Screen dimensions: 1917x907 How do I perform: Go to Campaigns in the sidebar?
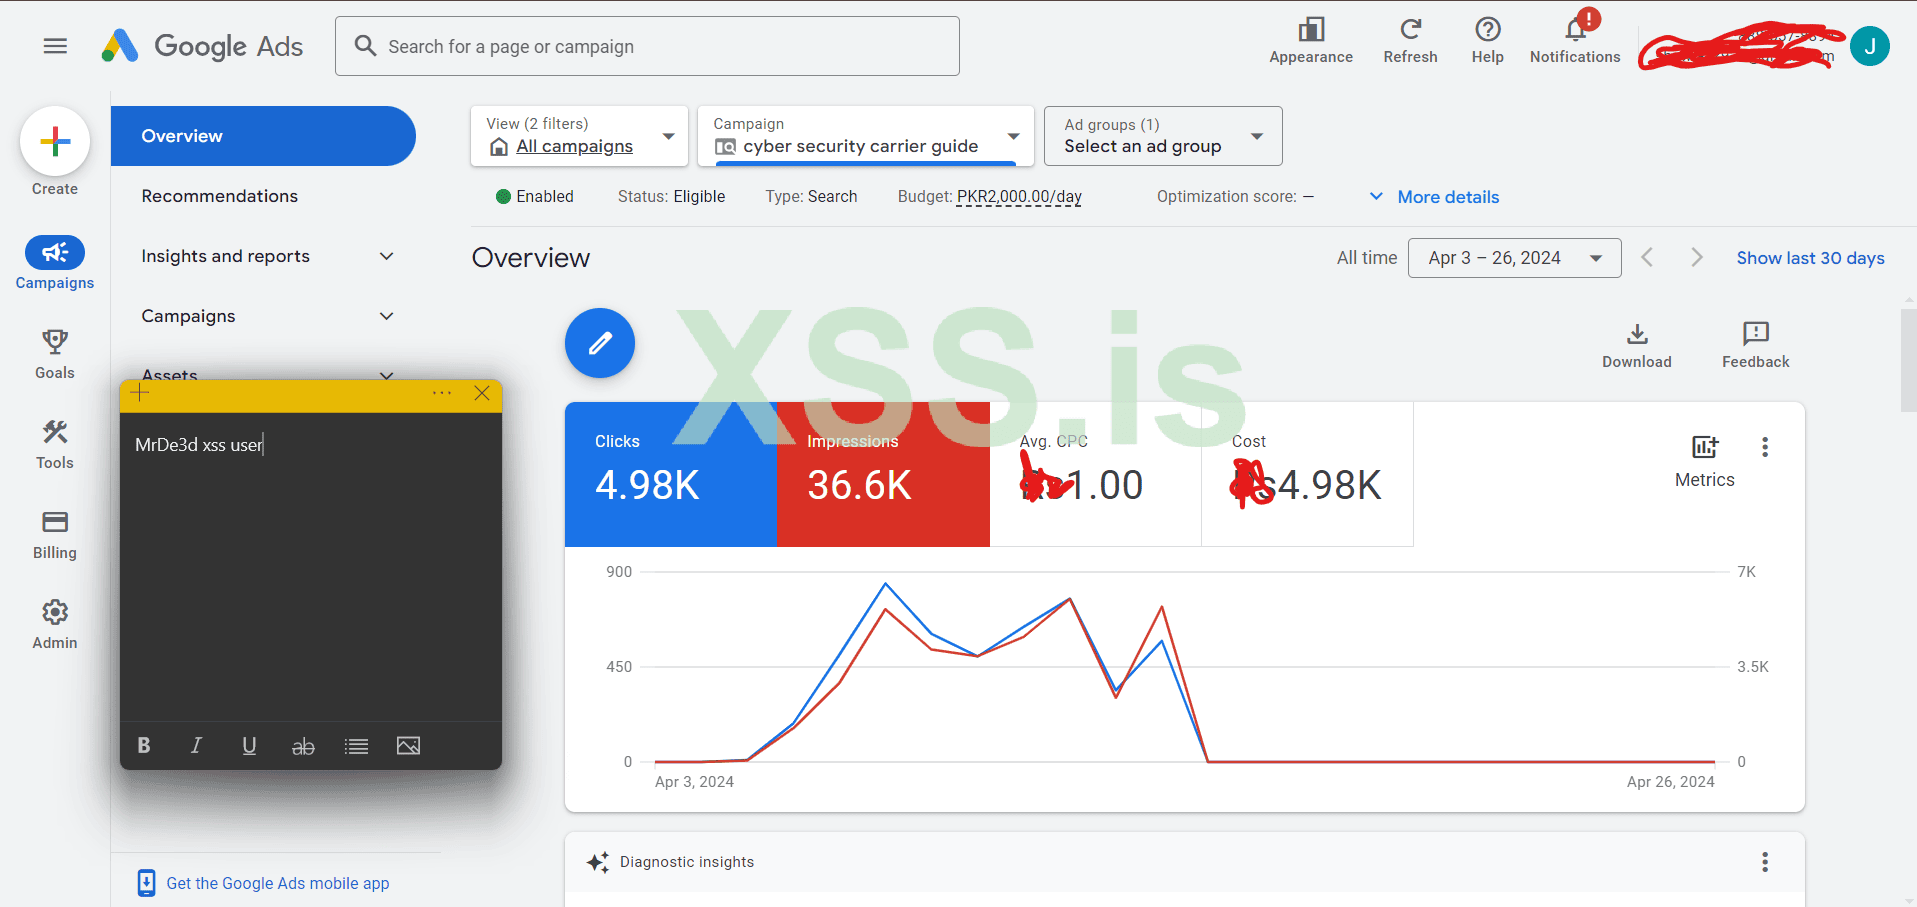pyautogui.click(x=55, y=263)
